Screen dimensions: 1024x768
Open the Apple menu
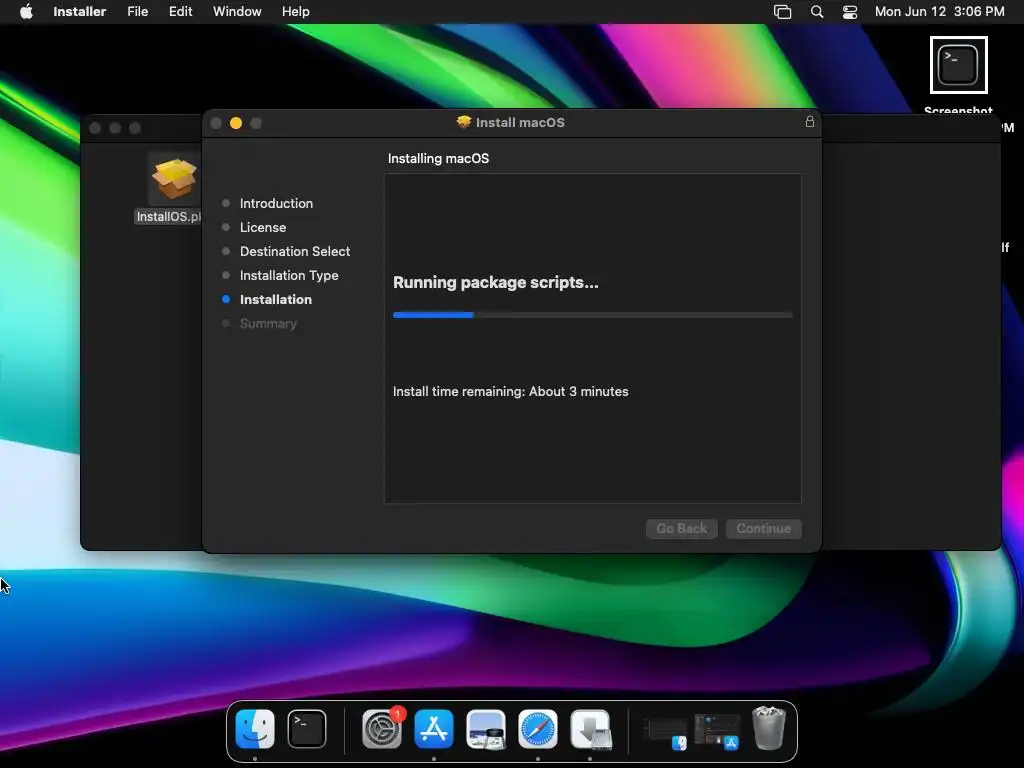tap(26, 12)
